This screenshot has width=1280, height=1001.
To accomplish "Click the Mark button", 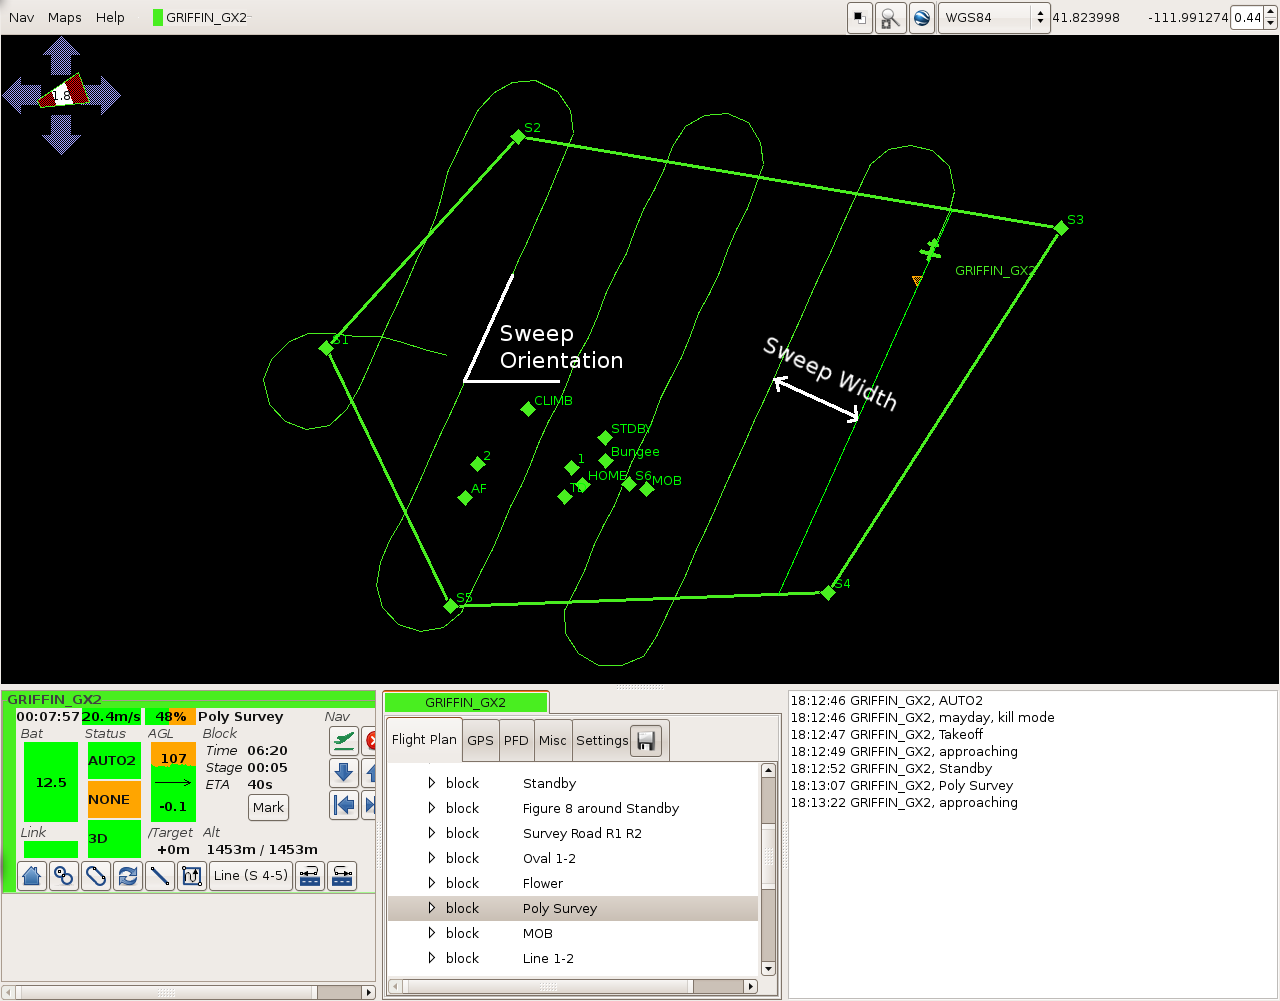I will (x=268, y=807).
